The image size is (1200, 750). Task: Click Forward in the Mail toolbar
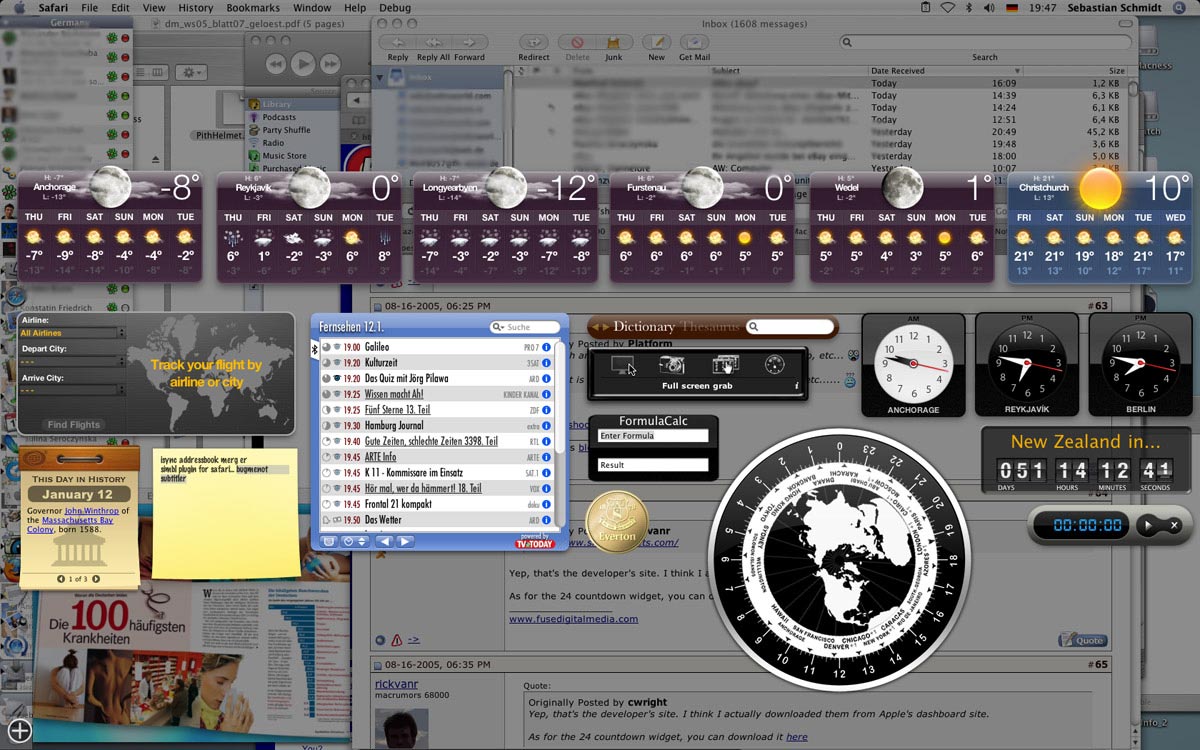click(x=468, y=42)
